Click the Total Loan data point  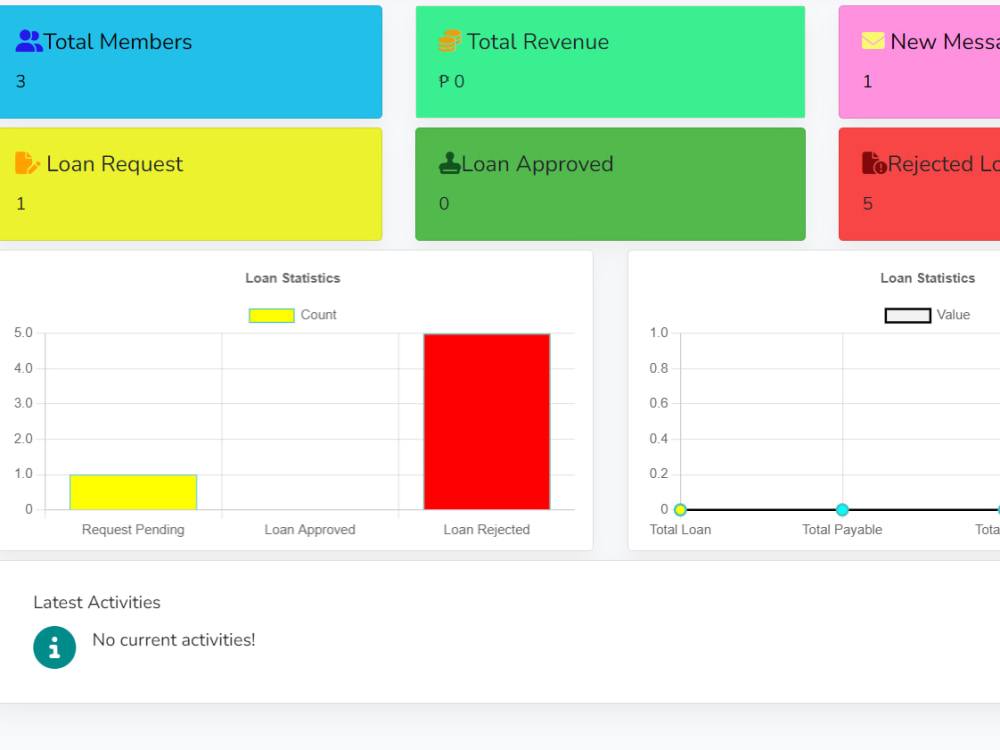[680, 510]
